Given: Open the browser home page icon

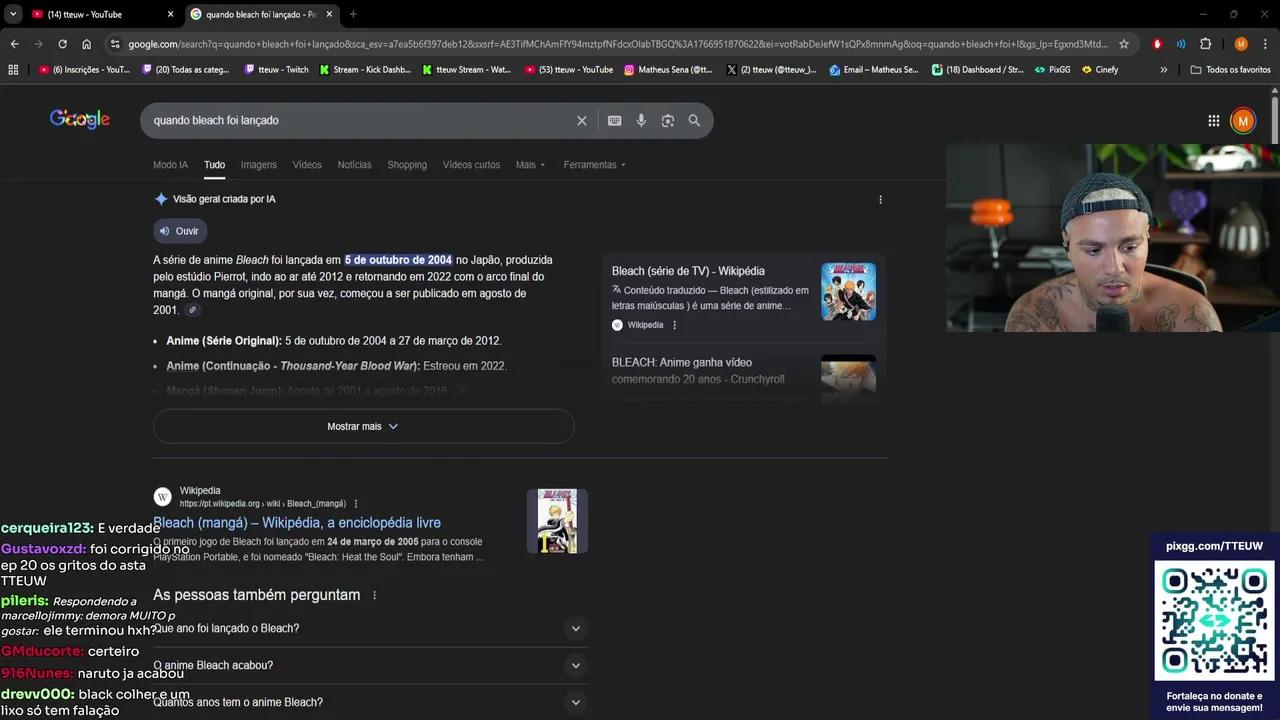Looking at the screenshot, I should coord(86,44).
